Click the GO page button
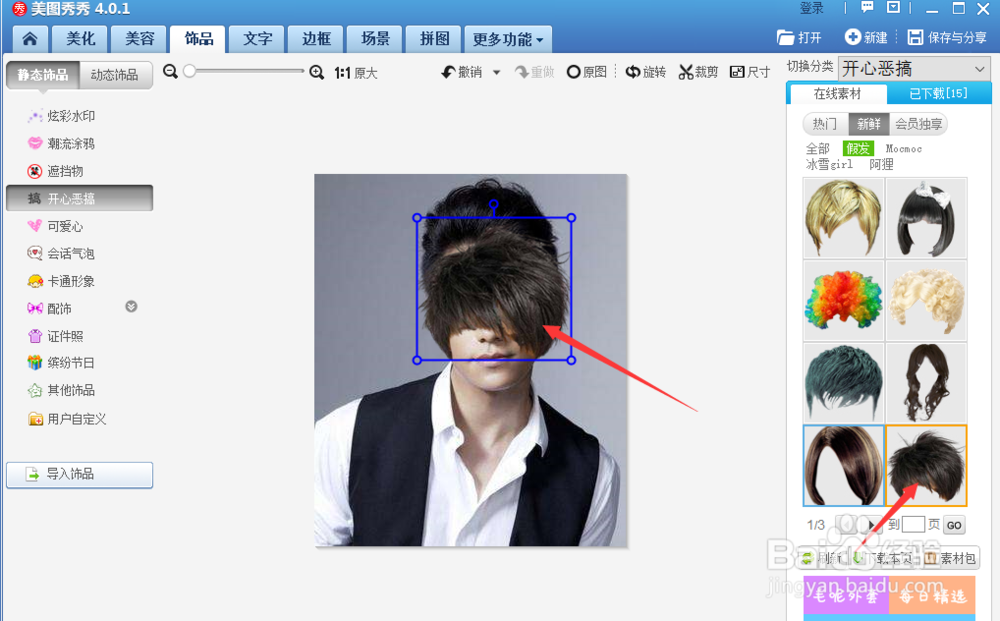 (954, 525)
